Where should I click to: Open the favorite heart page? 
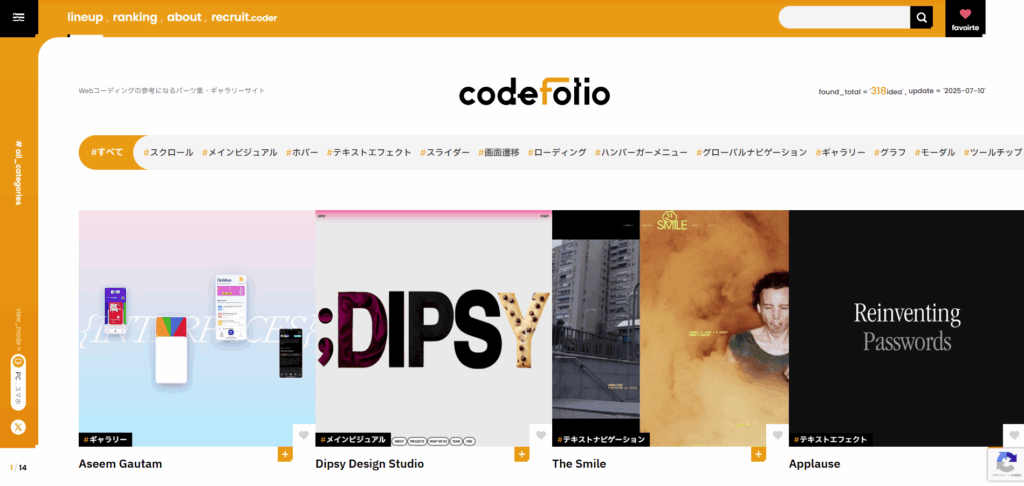(x=965, y=18)
